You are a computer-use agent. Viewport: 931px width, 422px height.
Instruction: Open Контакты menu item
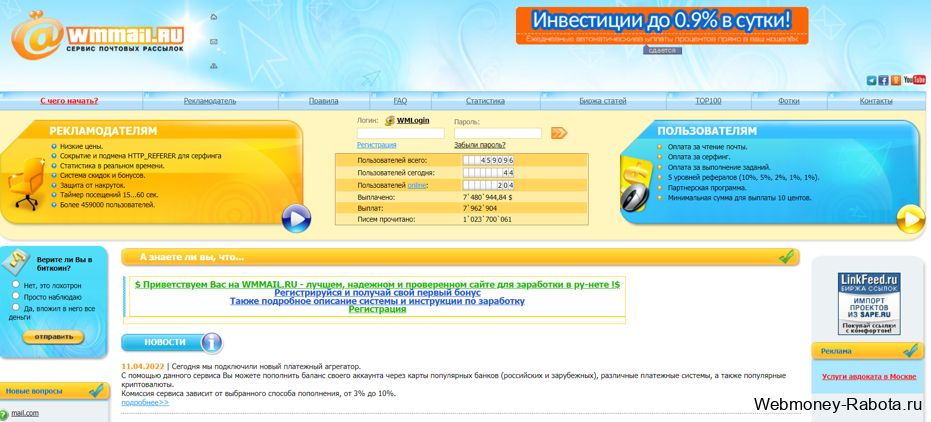click(x=876, y=101)
